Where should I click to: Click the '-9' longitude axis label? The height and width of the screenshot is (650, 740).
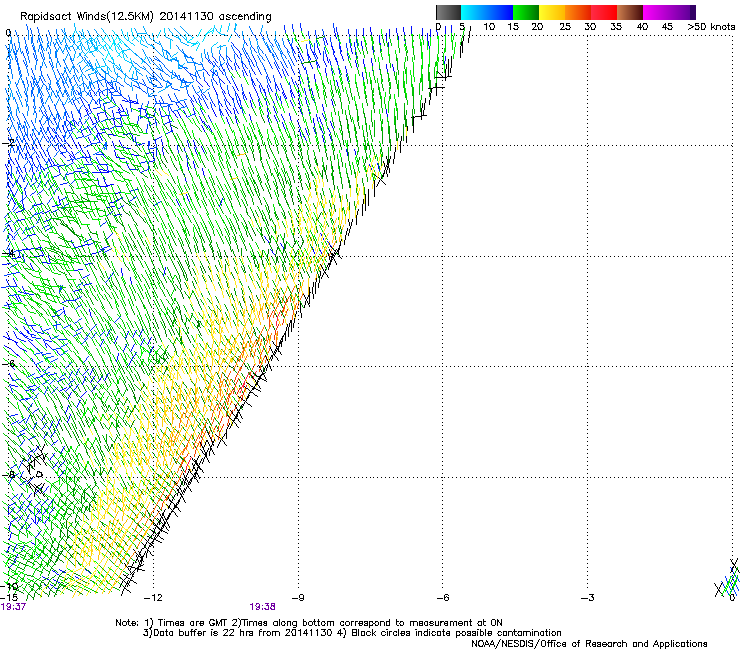click(x=298, y=598)
